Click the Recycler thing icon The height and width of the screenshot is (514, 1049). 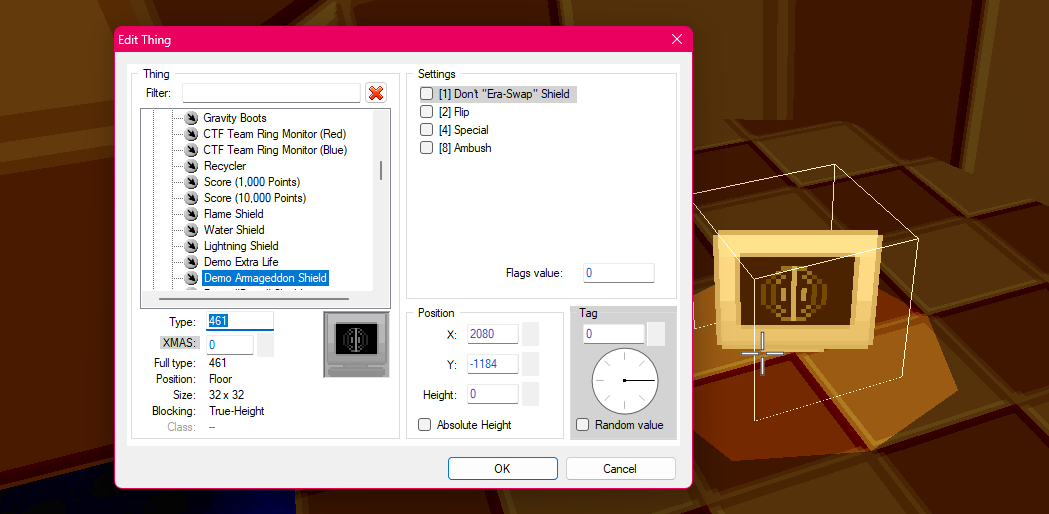[192, 166]
